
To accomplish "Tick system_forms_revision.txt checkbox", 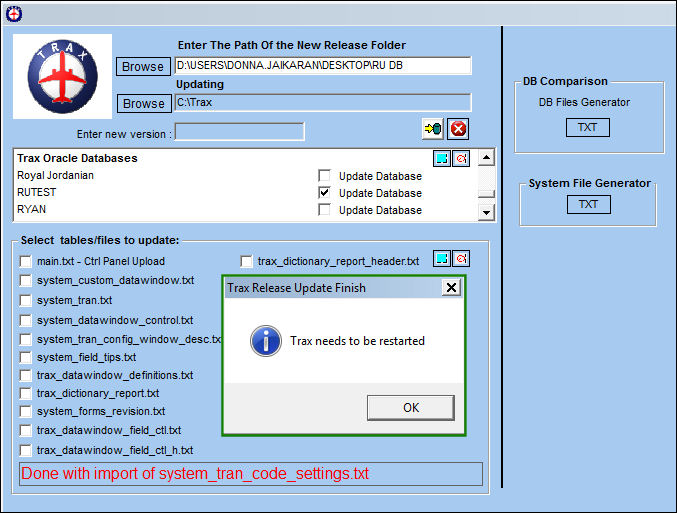I will tap(25, 412).
